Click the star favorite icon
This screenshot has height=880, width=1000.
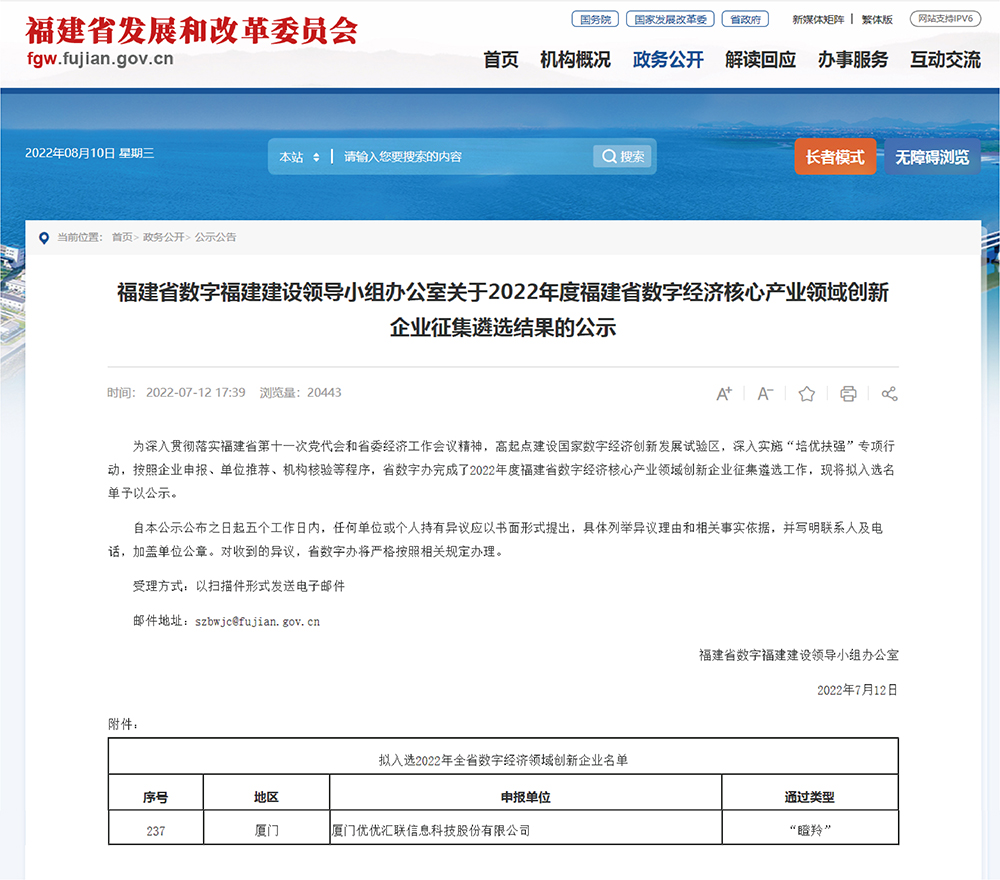coord(807,393)
